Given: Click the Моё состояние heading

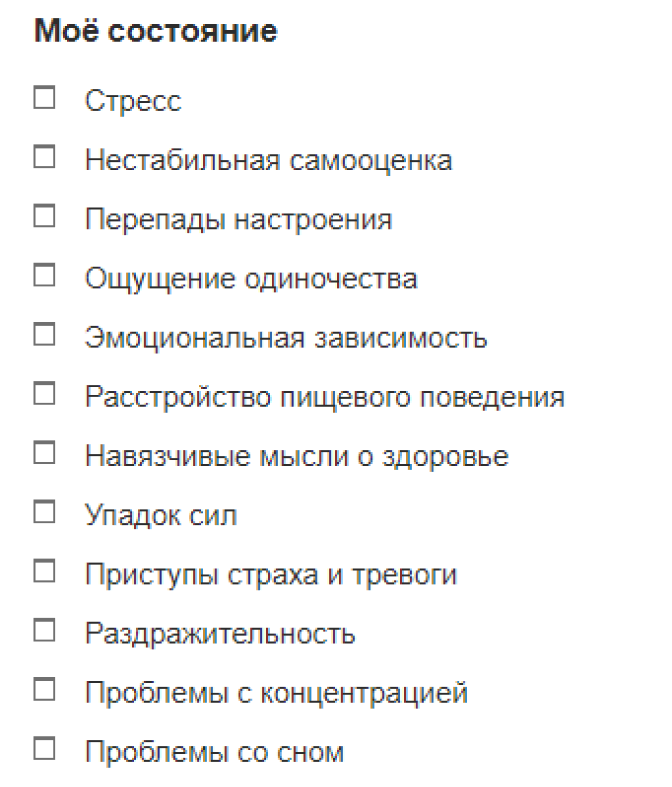Looking at the screenshot, I should [156, 31].
